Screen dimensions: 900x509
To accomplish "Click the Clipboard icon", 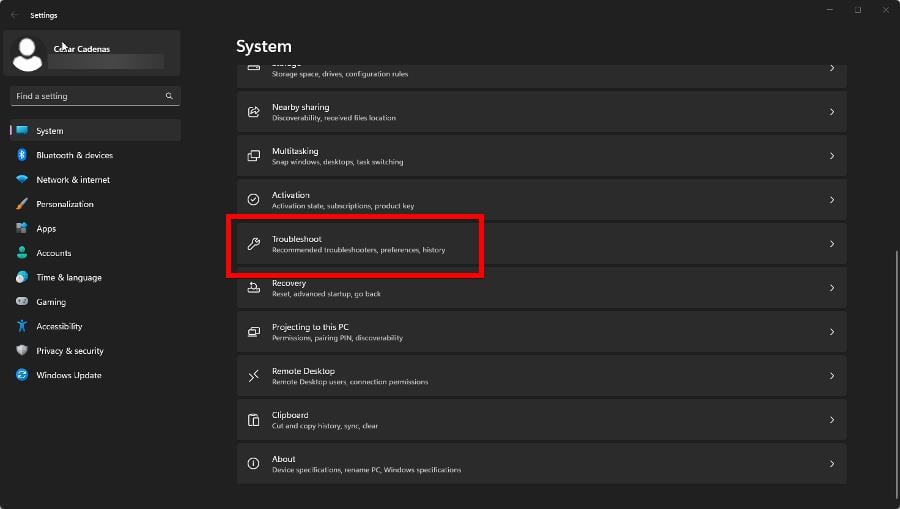I will click(x=253, y=420).
